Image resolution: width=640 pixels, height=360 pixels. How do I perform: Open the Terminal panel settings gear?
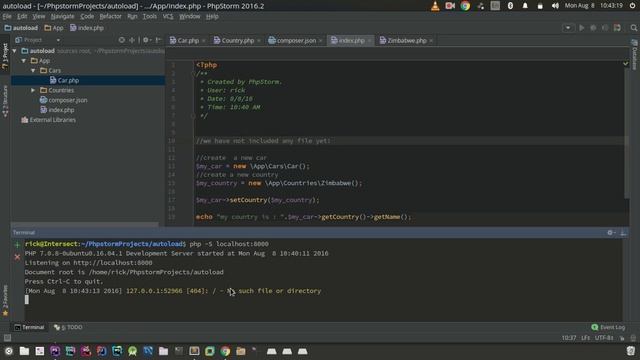click(611, 233)
